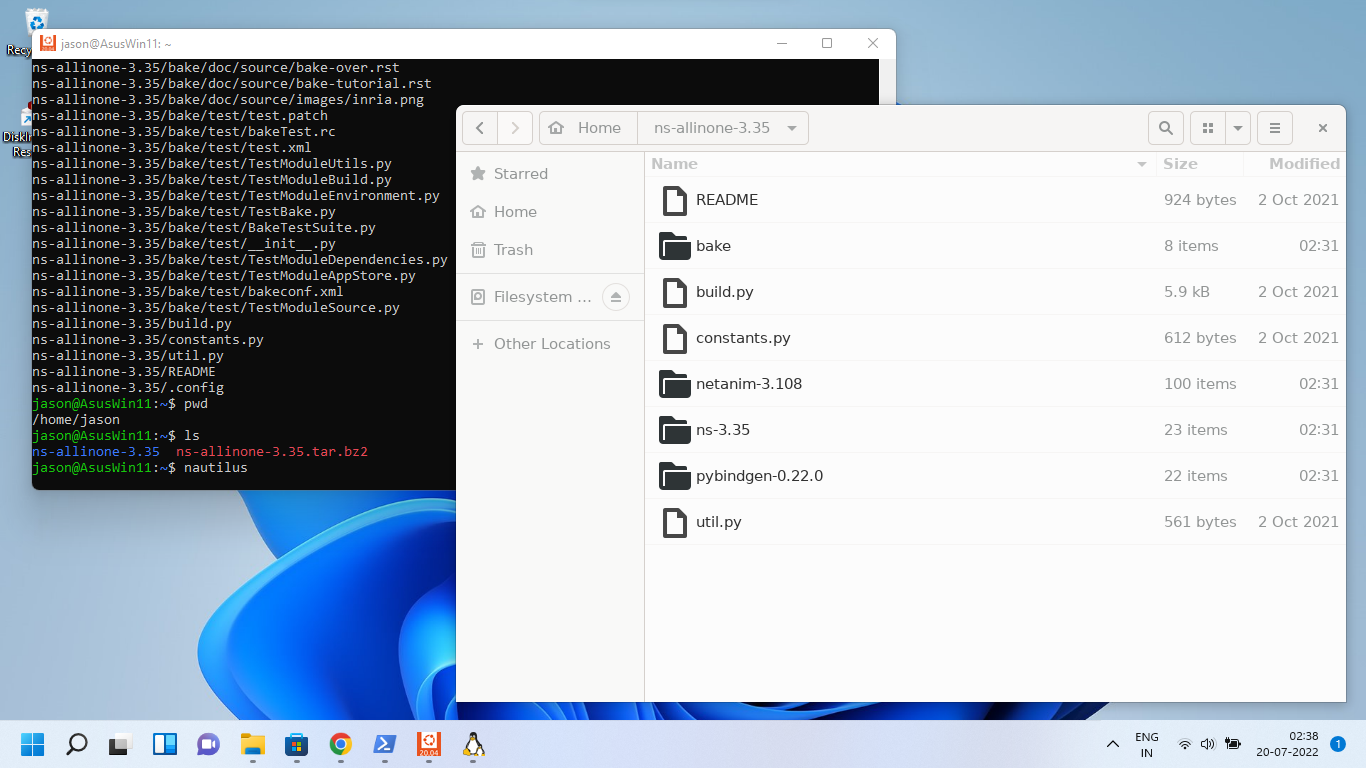Open the Nautilus search magnifier
Screen dimensions: 1366x768
point(1165,128)
